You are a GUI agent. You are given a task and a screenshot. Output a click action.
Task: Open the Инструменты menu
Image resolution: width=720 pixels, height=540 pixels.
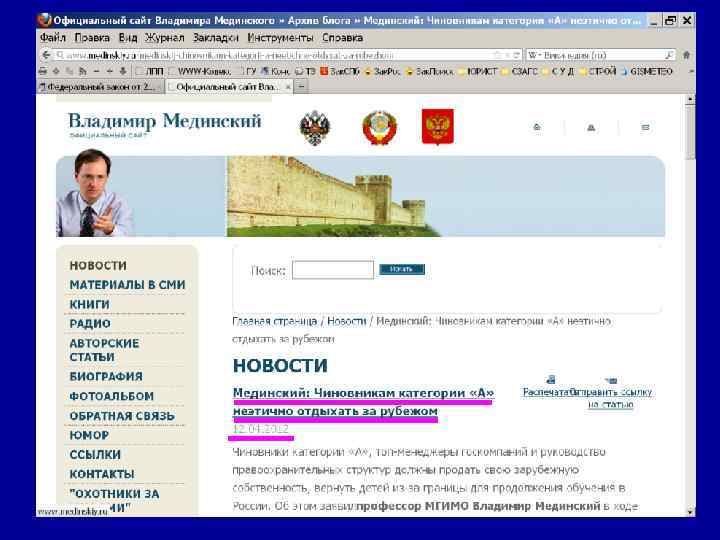pos(280,38)
